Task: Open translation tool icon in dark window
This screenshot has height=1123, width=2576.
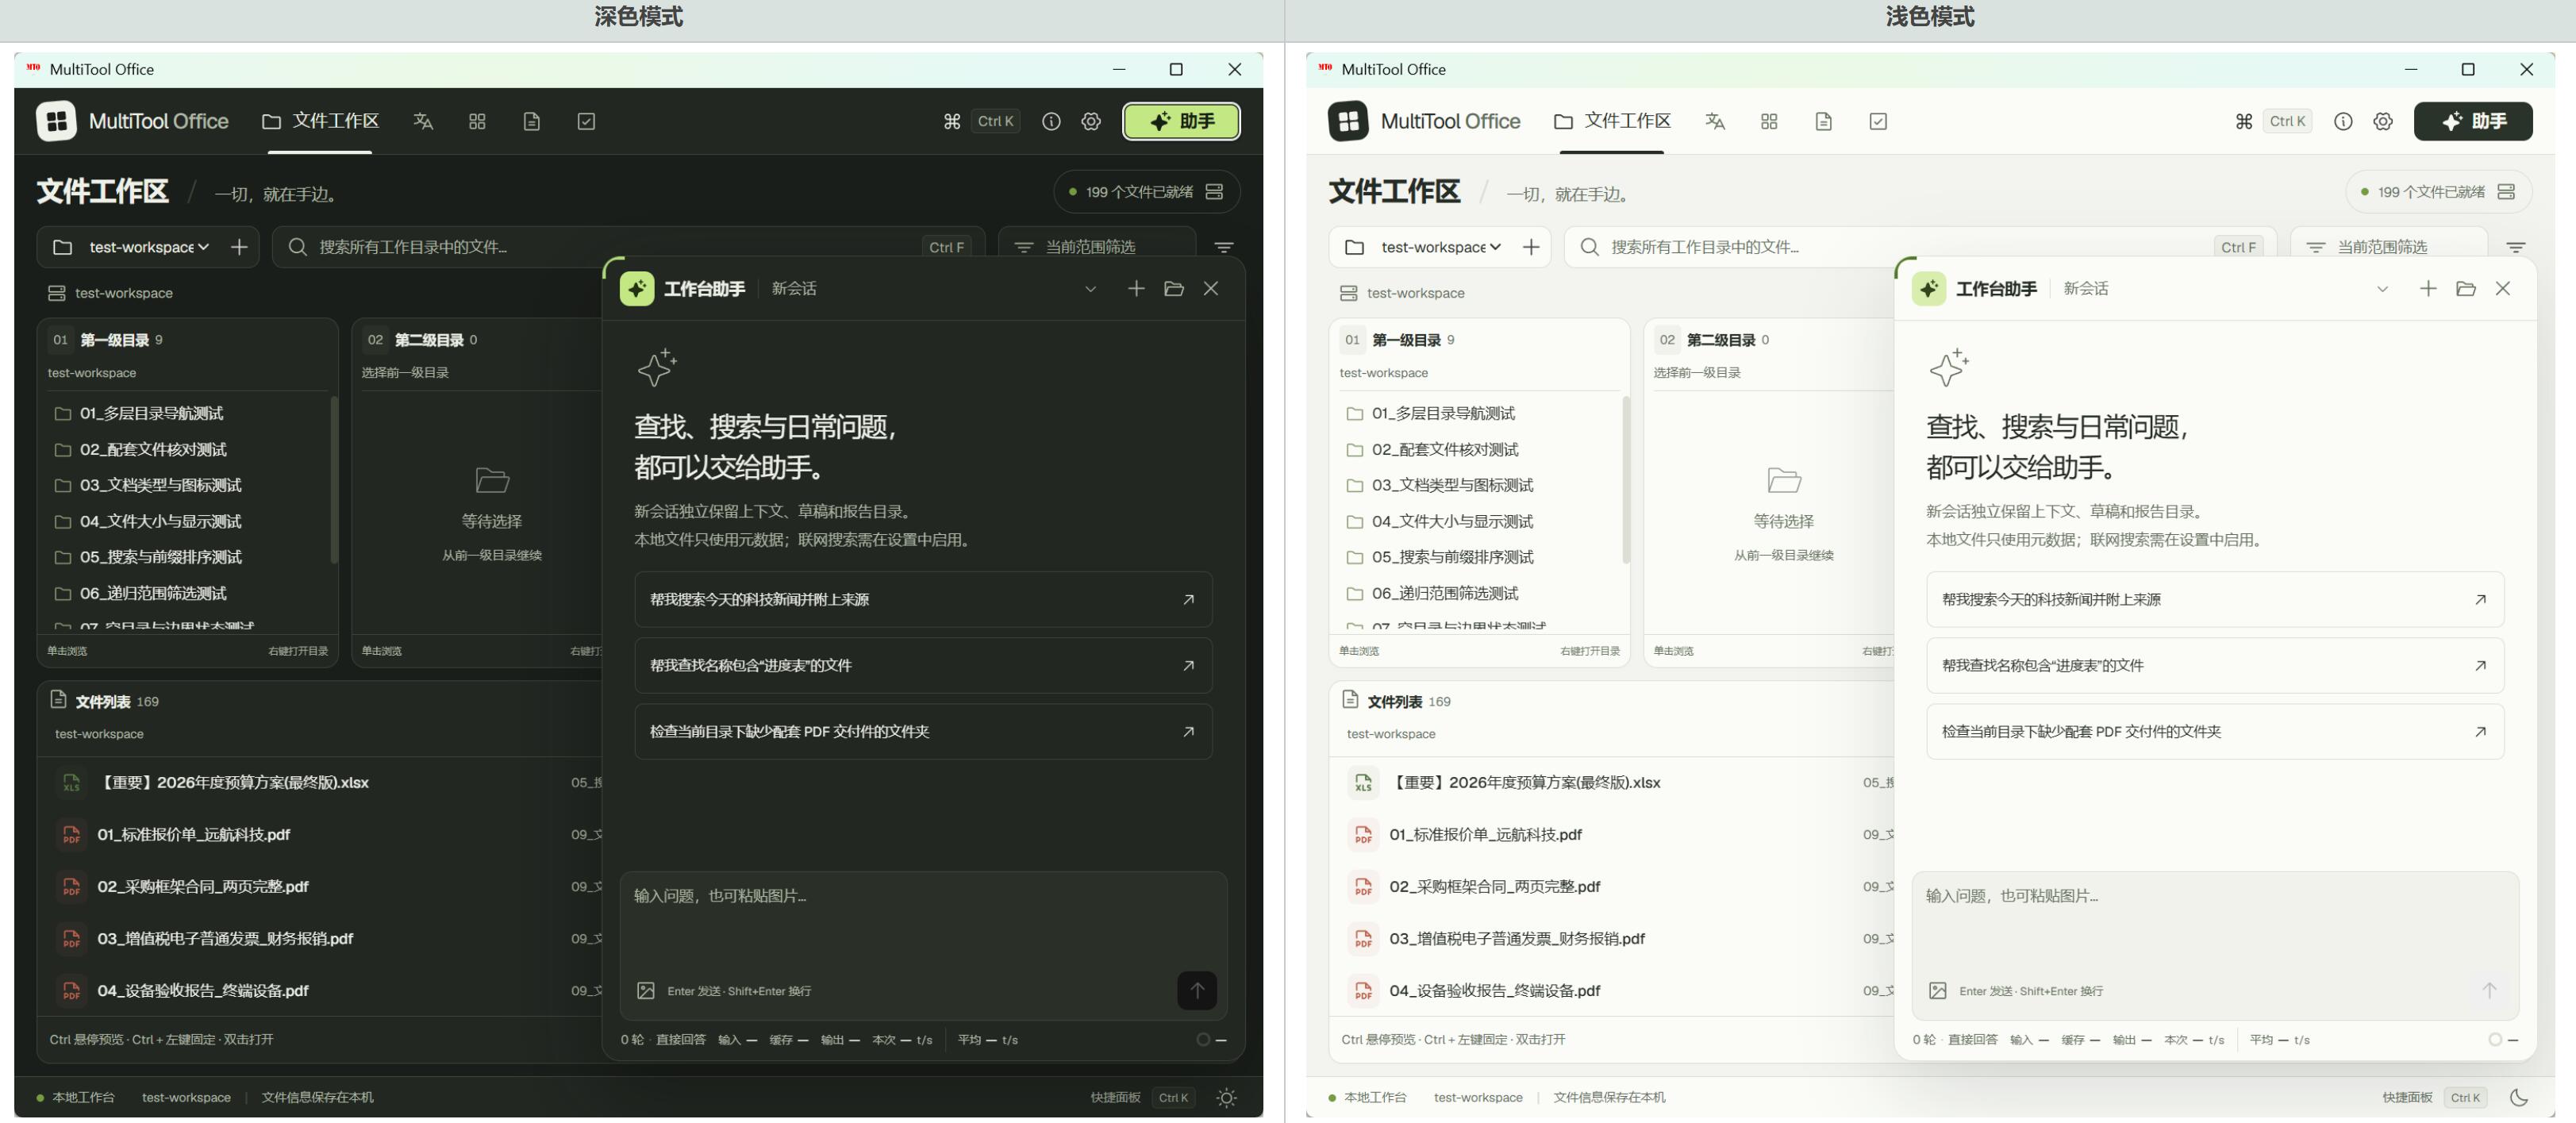Action: [x=423, y=121]
